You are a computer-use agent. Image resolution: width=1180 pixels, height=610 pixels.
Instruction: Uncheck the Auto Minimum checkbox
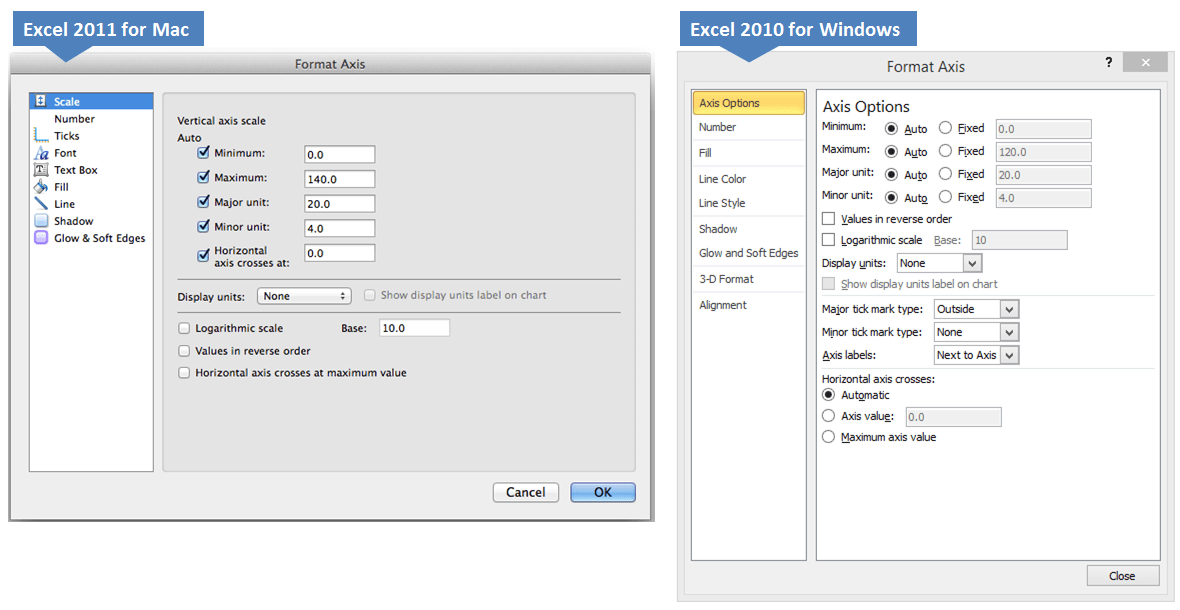pos(204,153)
